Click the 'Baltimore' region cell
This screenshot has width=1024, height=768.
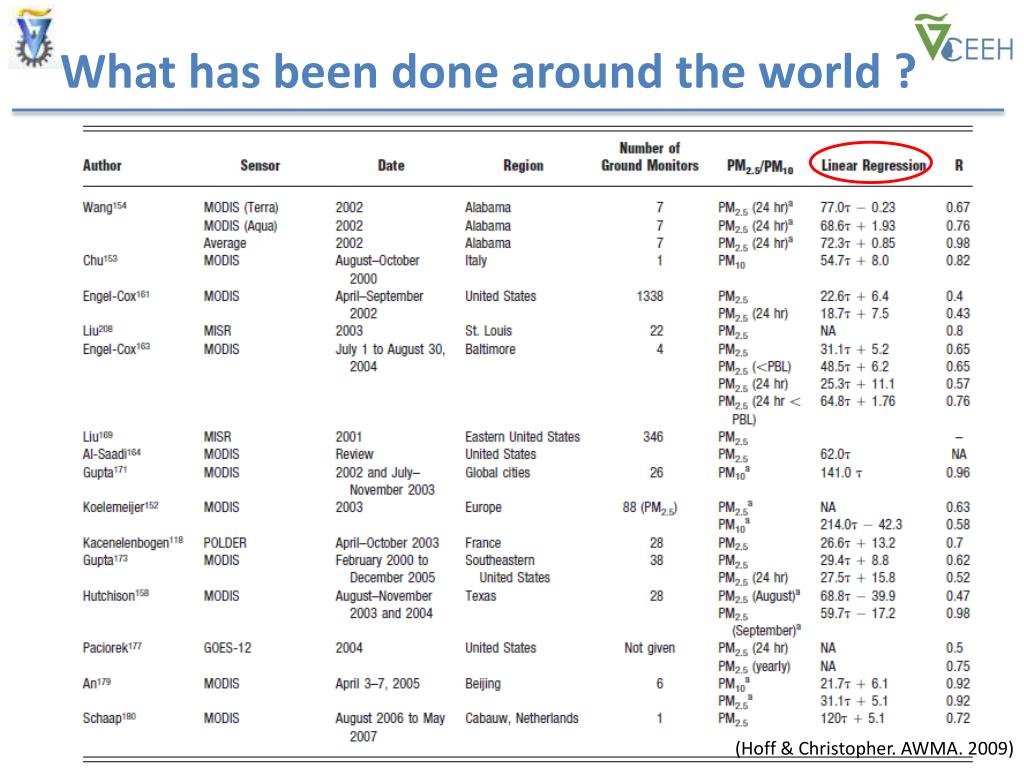tap(490, 349)
